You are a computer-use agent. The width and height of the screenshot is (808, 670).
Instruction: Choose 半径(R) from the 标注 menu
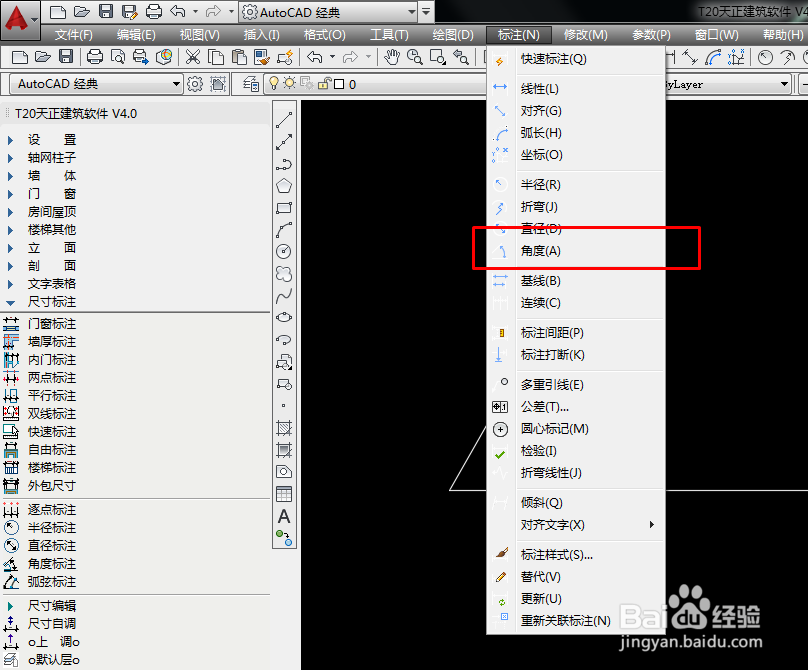coord(576,185)
